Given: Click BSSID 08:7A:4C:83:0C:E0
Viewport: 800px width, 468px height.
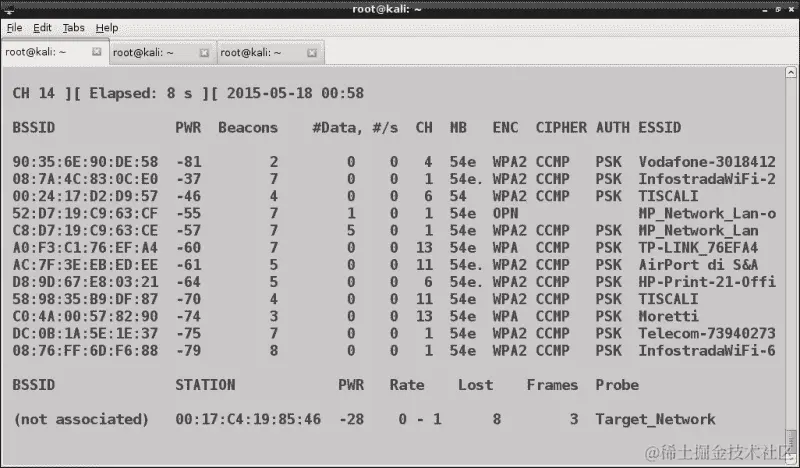Looking at the screenshot, I should (85, 179).
